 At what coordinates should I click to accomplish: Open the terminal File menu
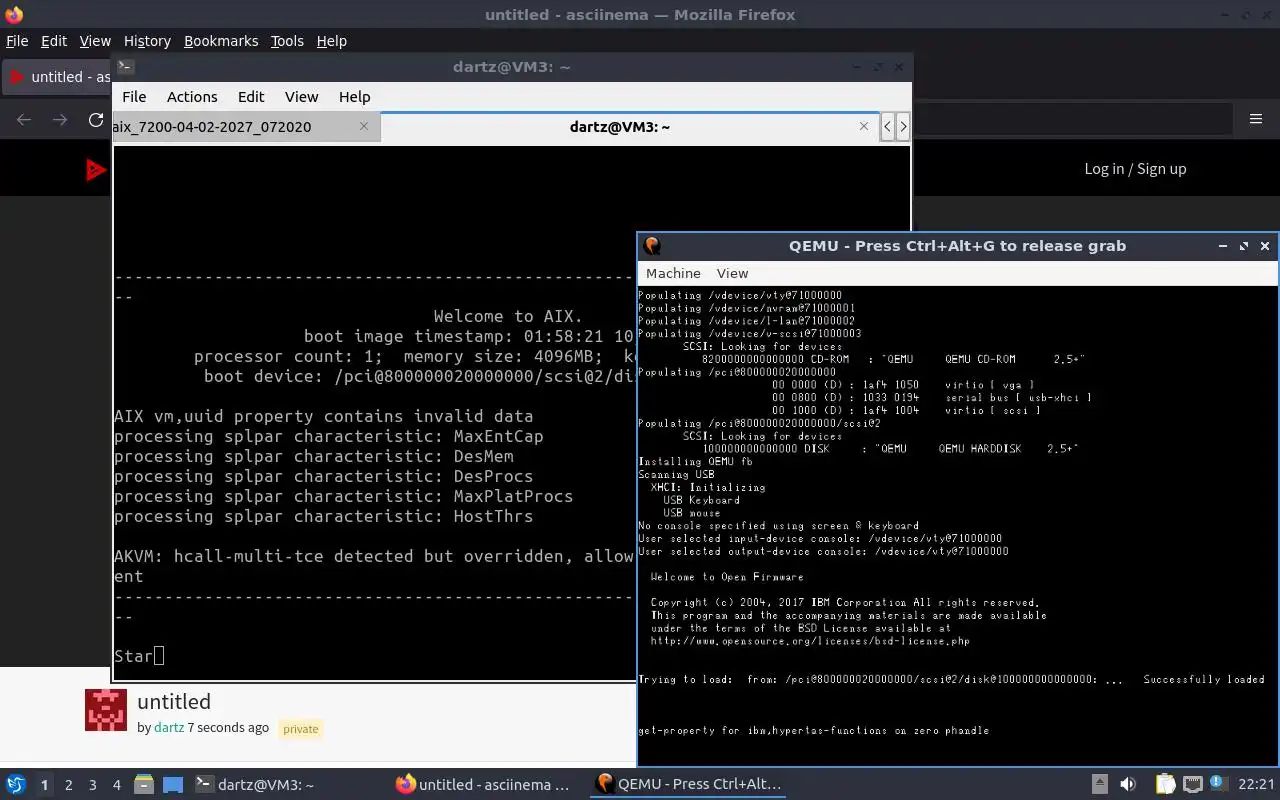pyautogui.click(x=134, y=97)
